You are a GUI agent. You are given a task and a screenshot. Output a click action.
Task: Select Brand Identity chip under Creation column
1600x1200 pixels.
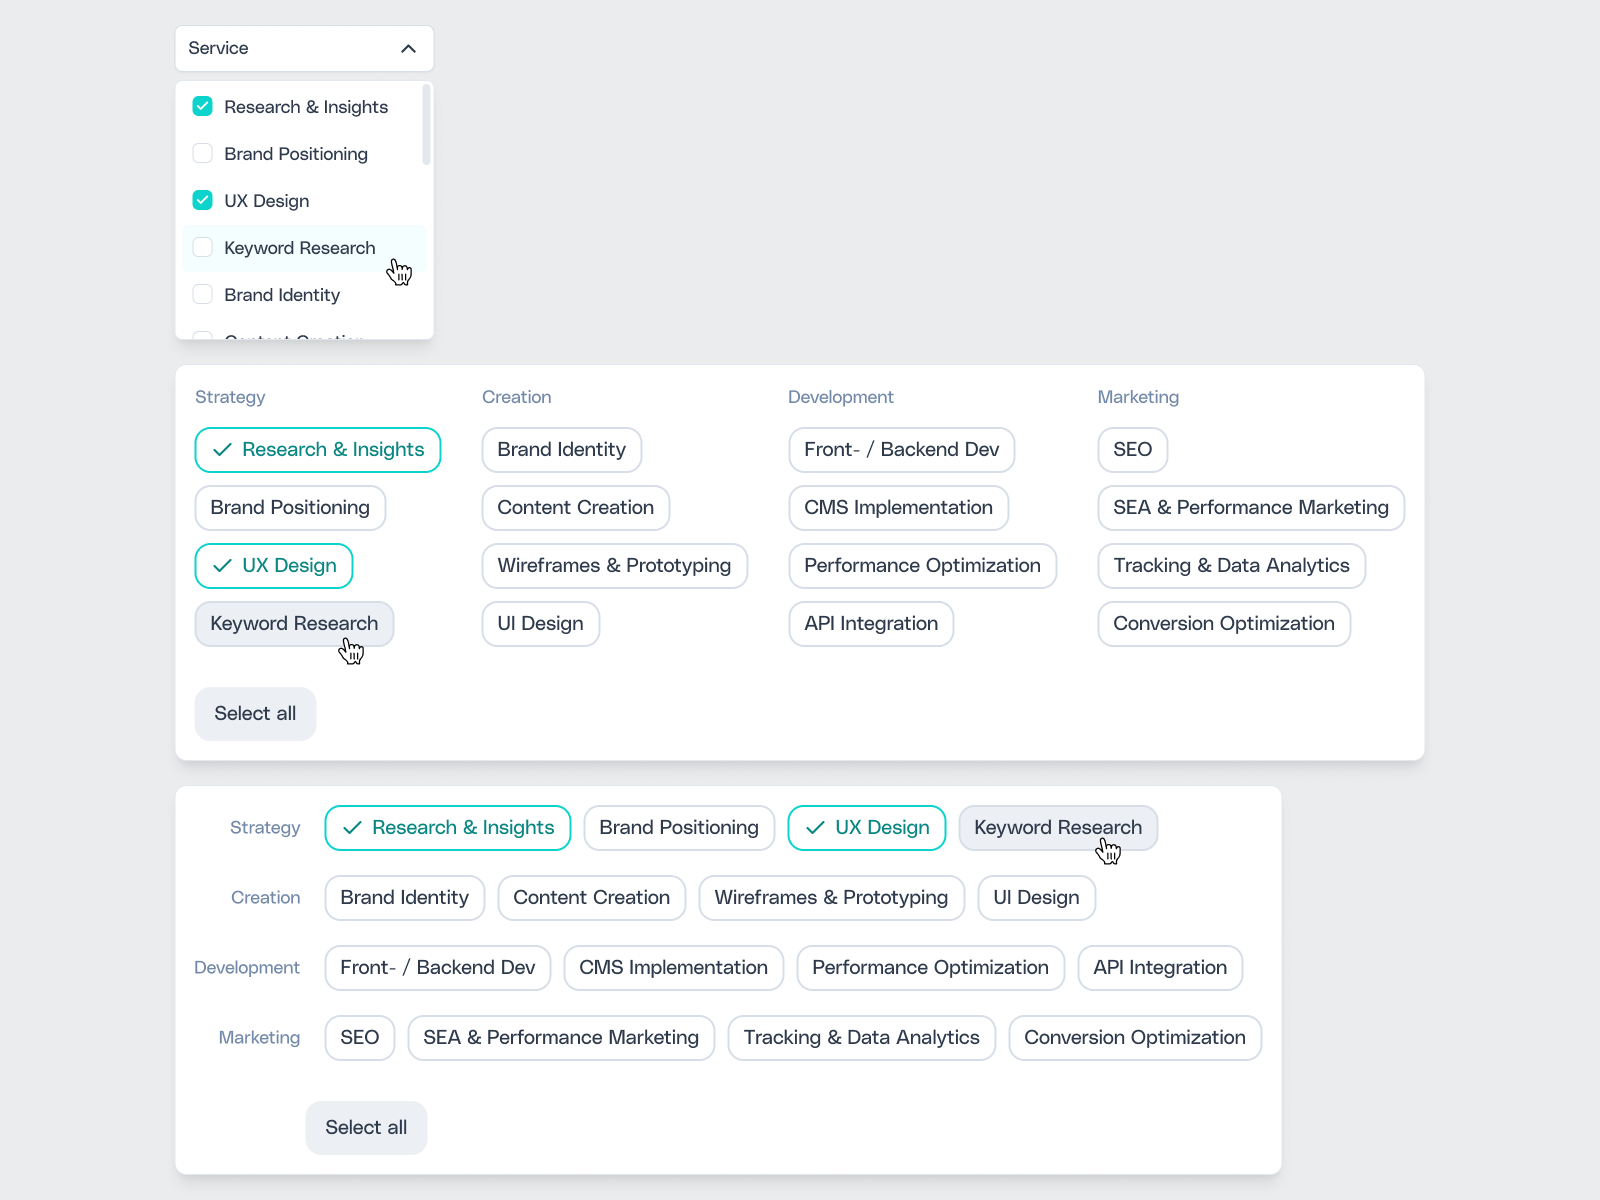(x=562, y=450)
